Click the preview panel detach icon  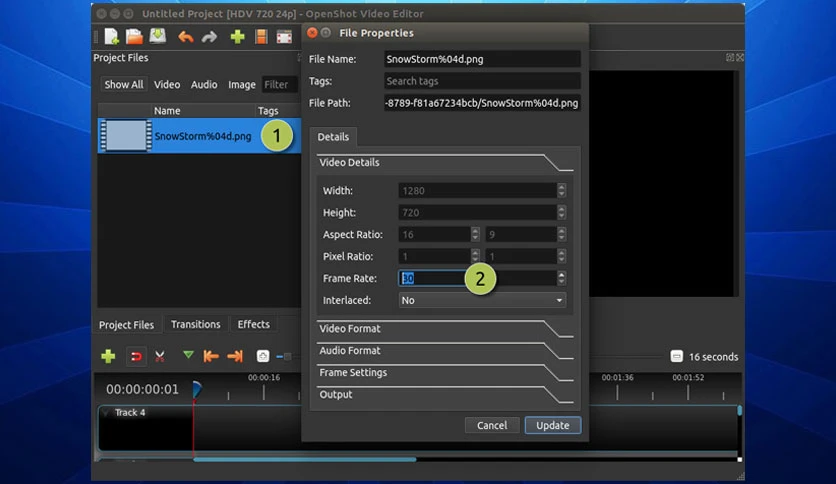point(730,58)
